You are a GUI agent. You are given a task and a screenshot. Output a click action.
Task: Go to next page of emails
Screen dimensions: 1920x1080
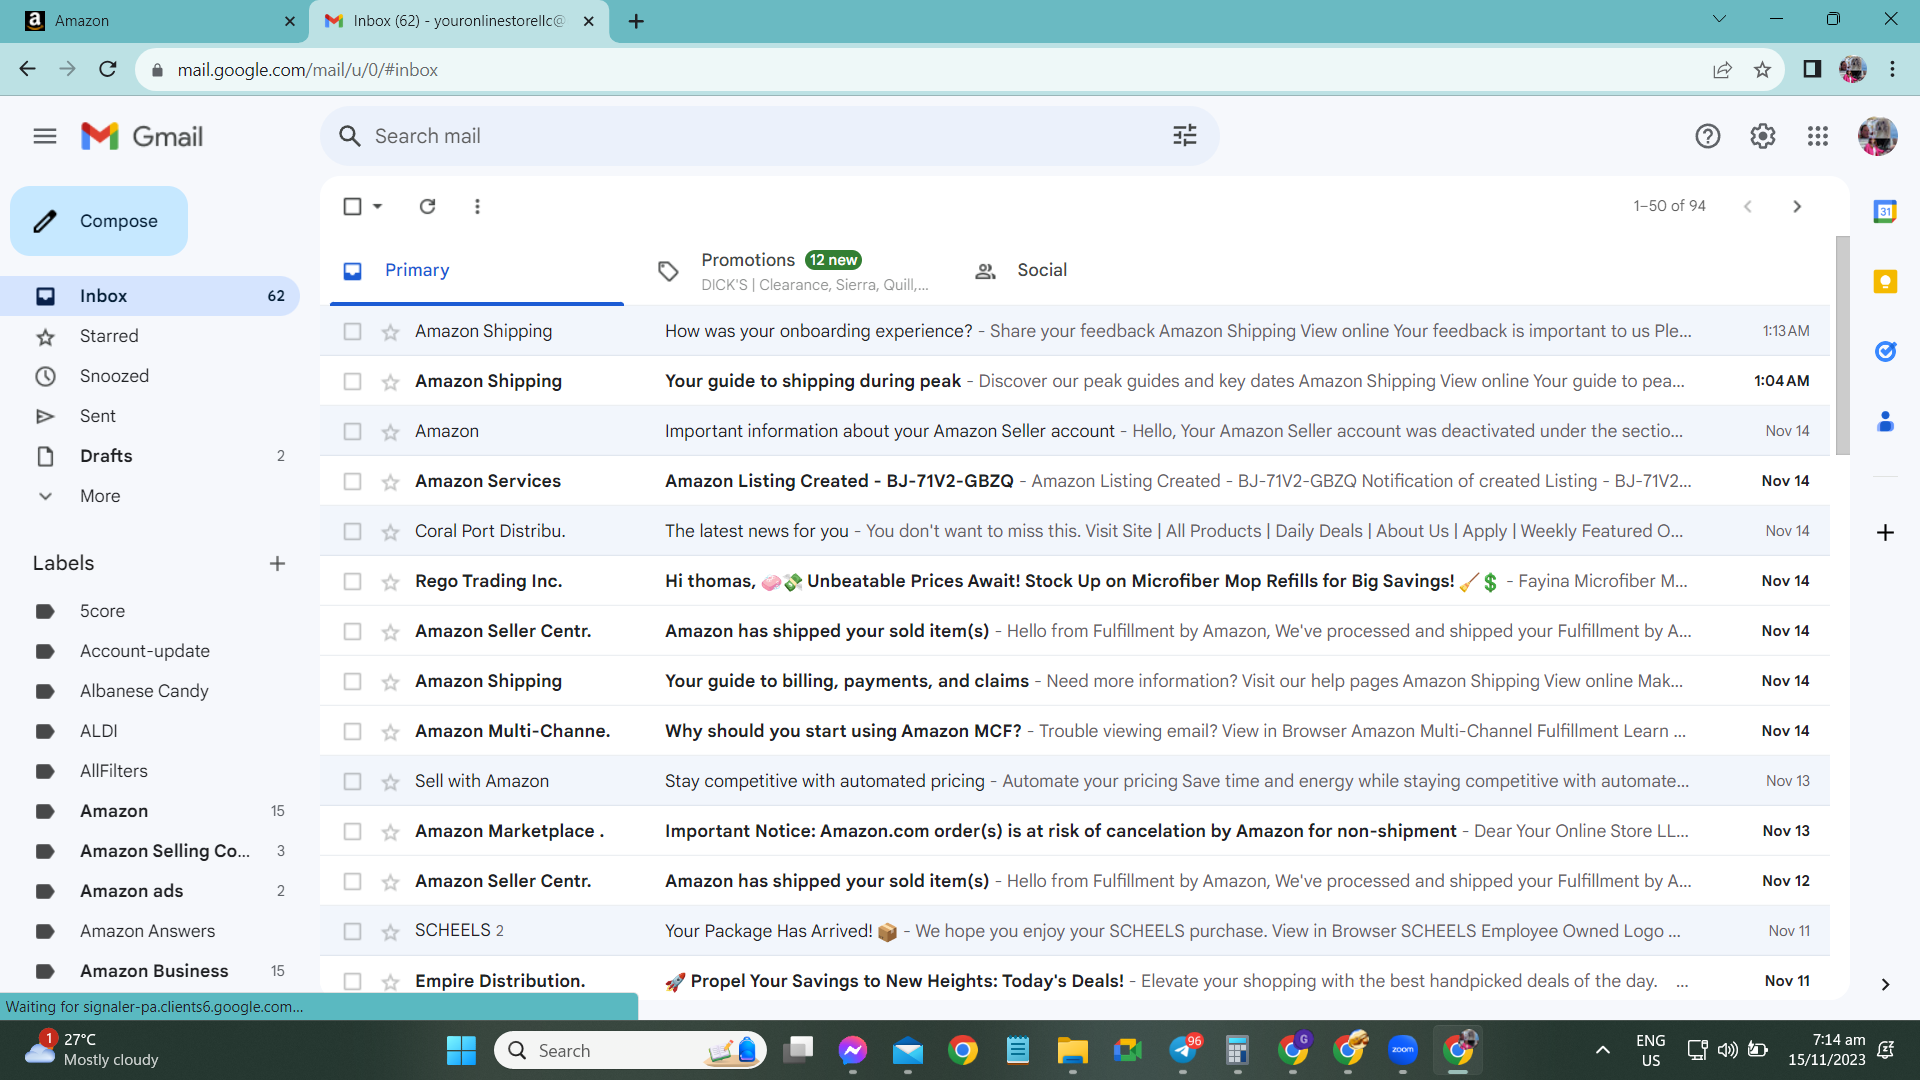pos(1797,206)
